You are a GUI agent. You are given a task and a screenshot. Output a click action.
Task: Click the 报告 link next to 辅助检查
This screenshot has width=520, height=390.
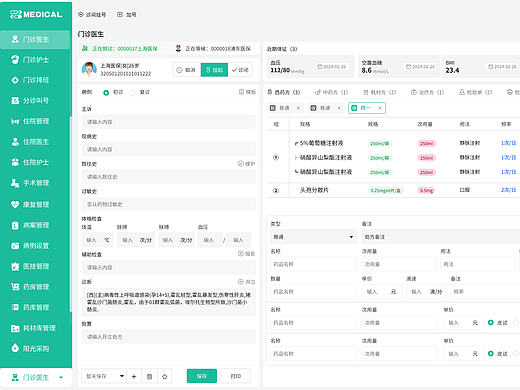(x=247, y=254)
